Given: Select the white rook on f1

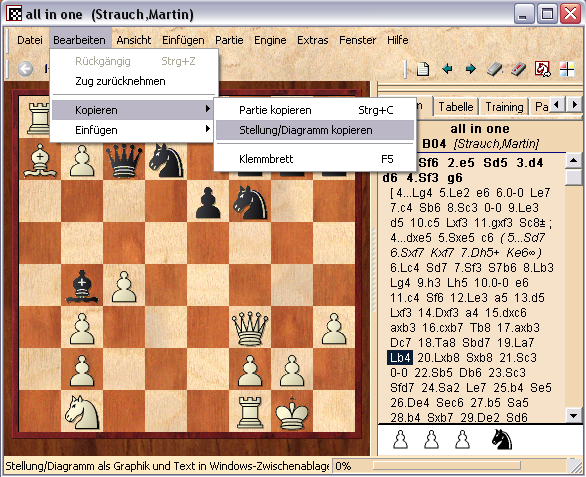Looking at the screenshot, I should click(x=250, y=412).
